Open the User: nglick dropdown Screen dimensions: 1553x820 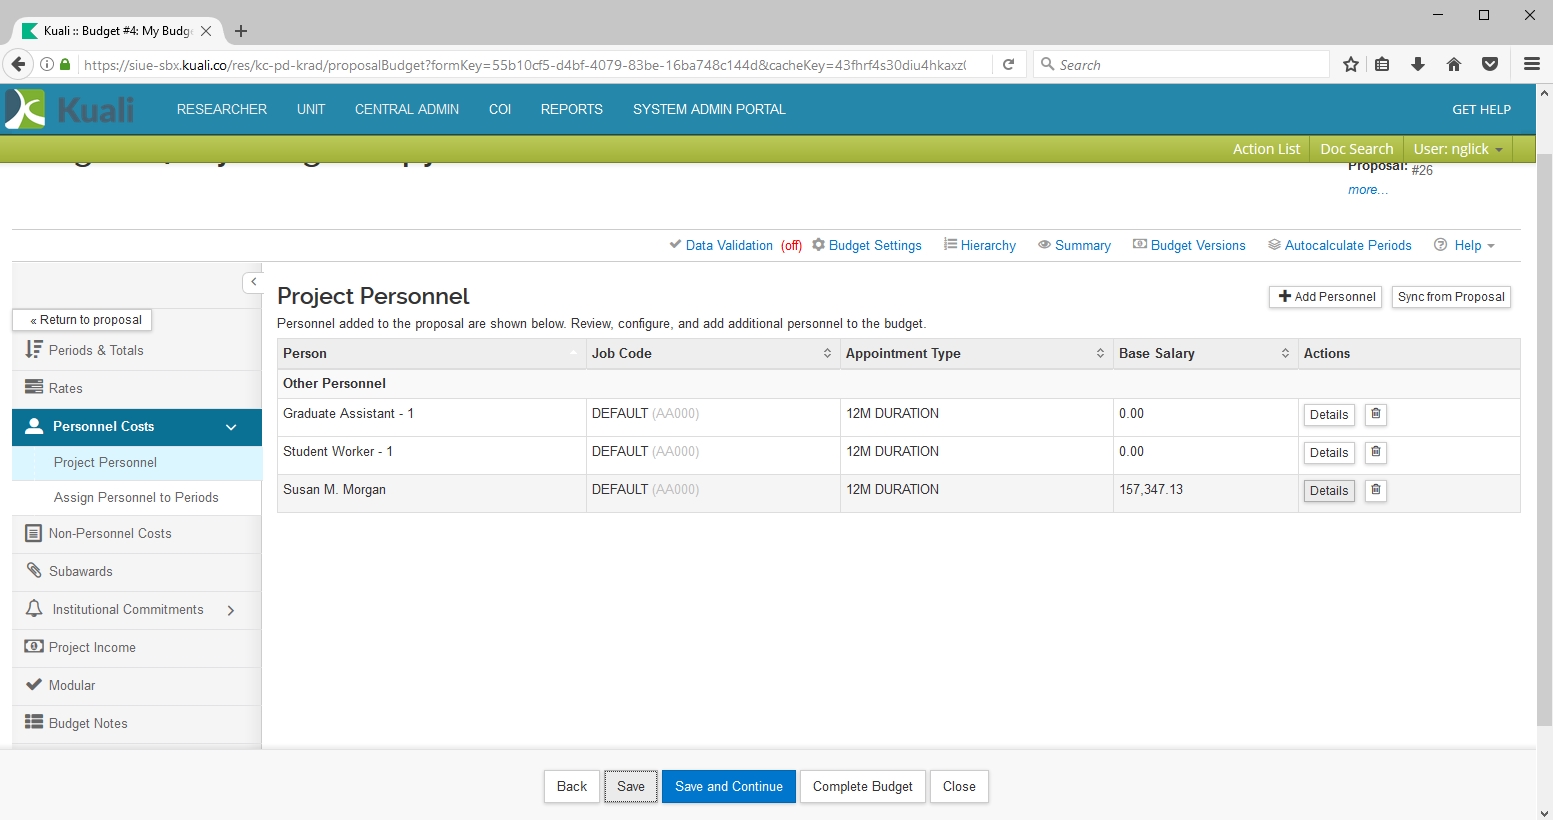1457,149
